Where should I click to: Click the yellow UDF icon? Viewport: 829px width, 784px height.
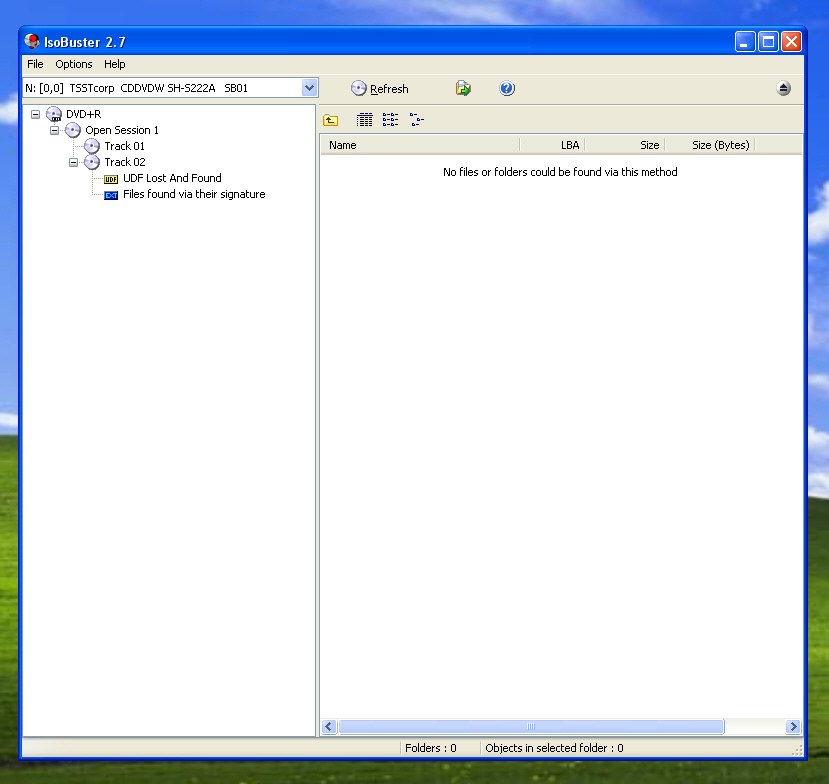click(x=111, y=179)
